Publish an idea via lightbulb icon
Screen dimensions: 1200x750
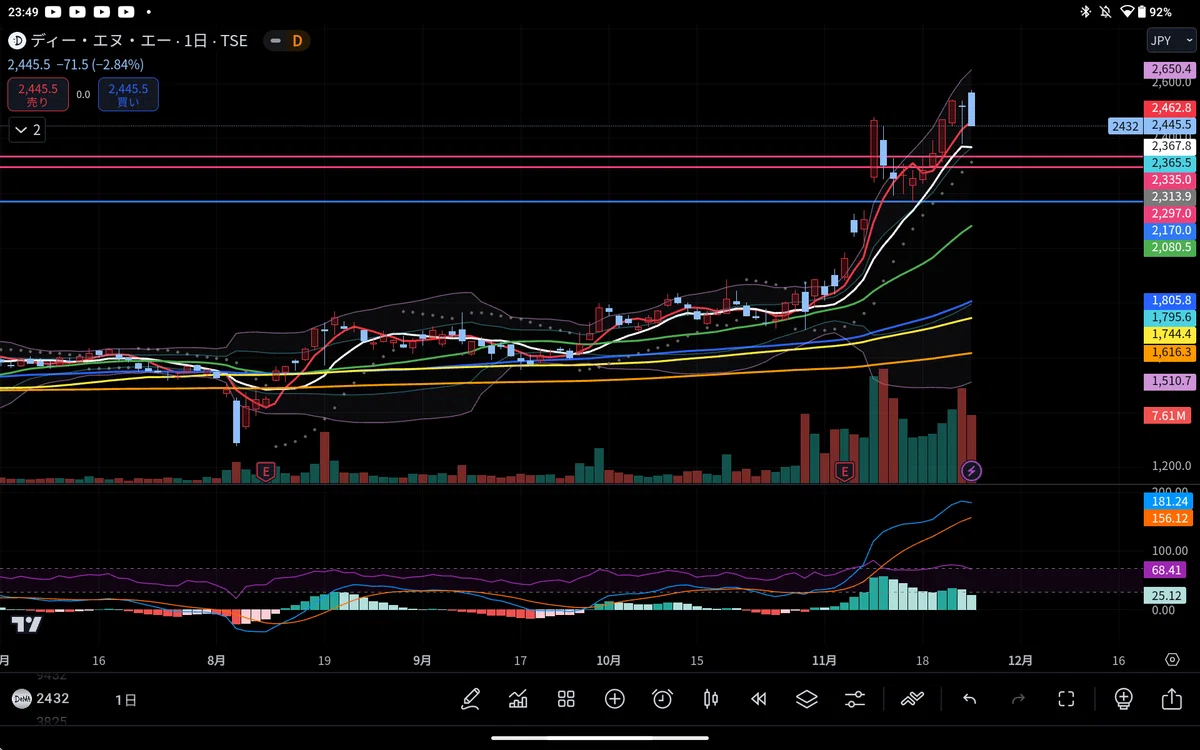(x=1123, y=699)
